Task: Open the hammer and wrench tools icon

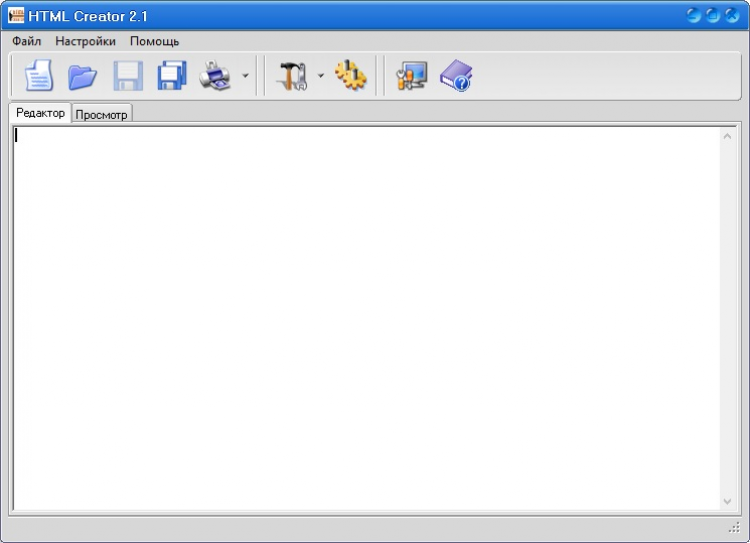Action: [292, 76]
